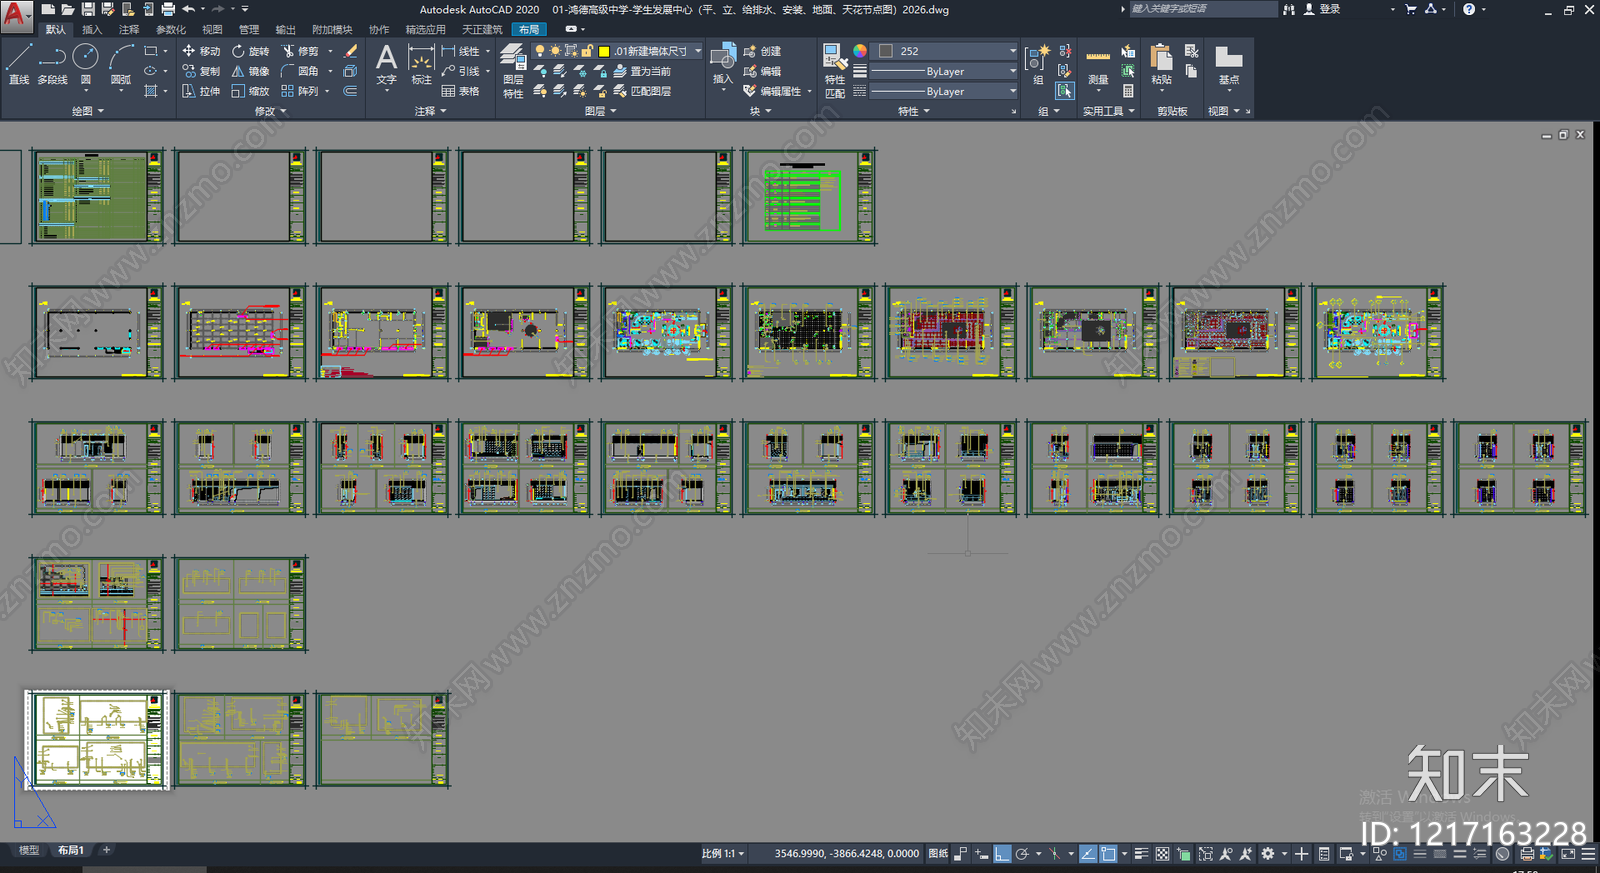The image size is (1600, 873).
Task: Open the 天正建筑 ribbon tab
Action: coord(482,30)
